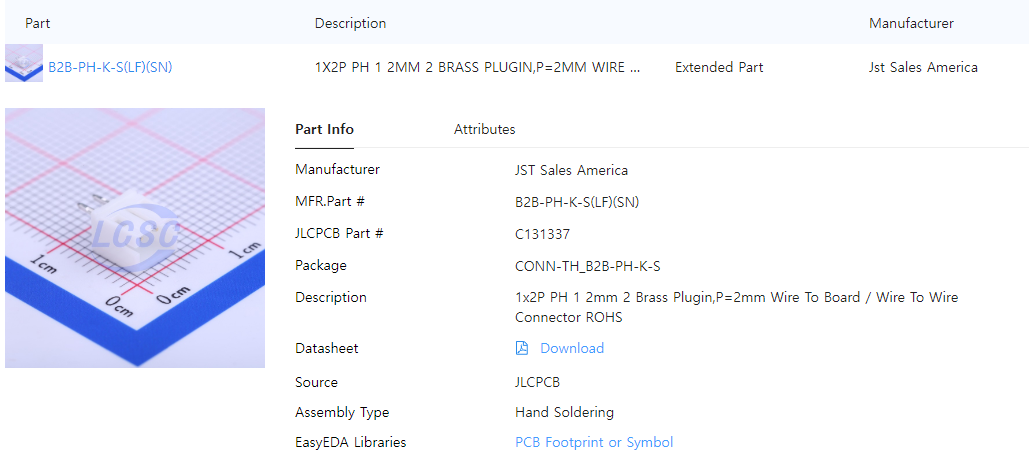1029x465 pixels.
Task: Click the MFR.Part # label
Action: [329, 202]
